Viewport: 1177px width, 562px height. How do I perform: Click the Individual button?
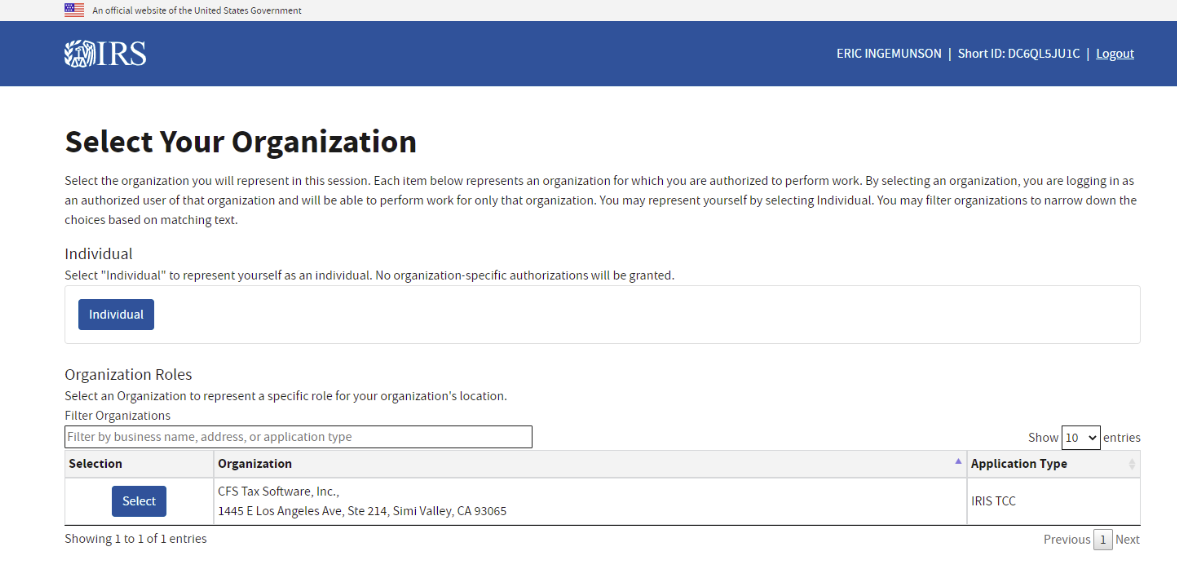point(116,314)
